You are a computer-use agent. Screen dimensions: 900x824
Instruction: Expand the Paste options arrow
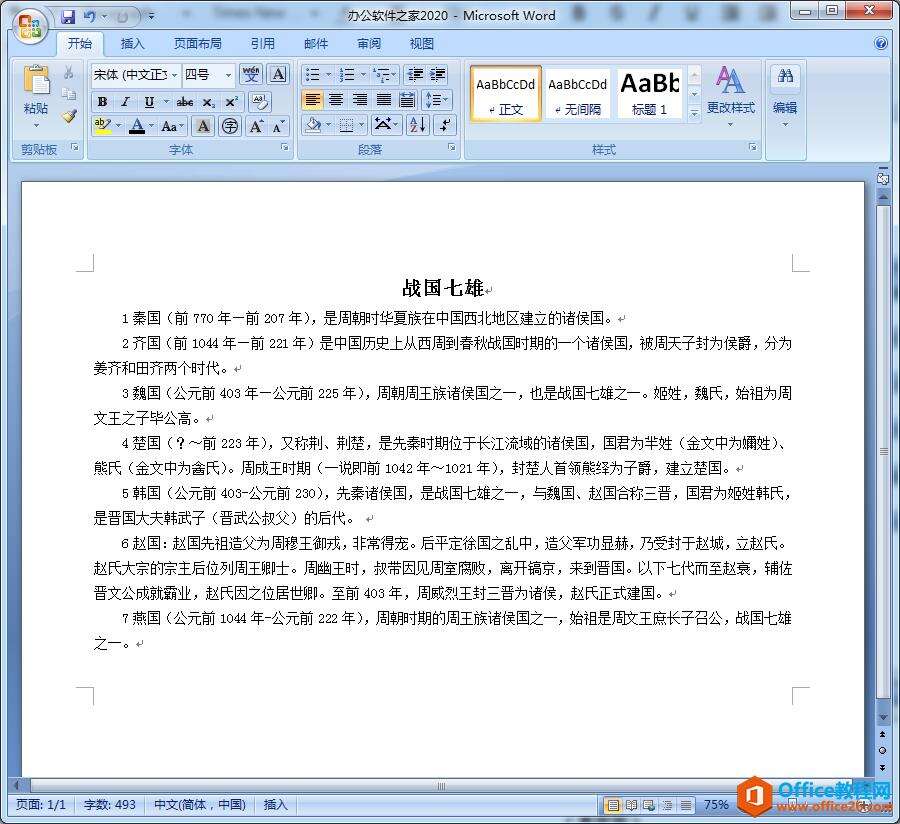coord(36,125)
